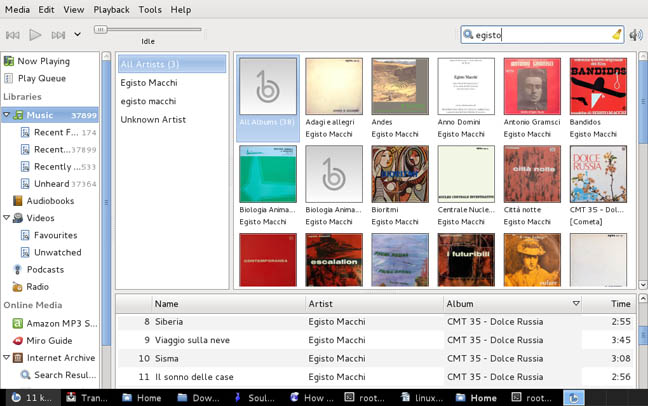Image resolution: width=648 pixels, height=406 pixels.
Task: Click the Soul... taskbar item
Action: tap(255, 398)
